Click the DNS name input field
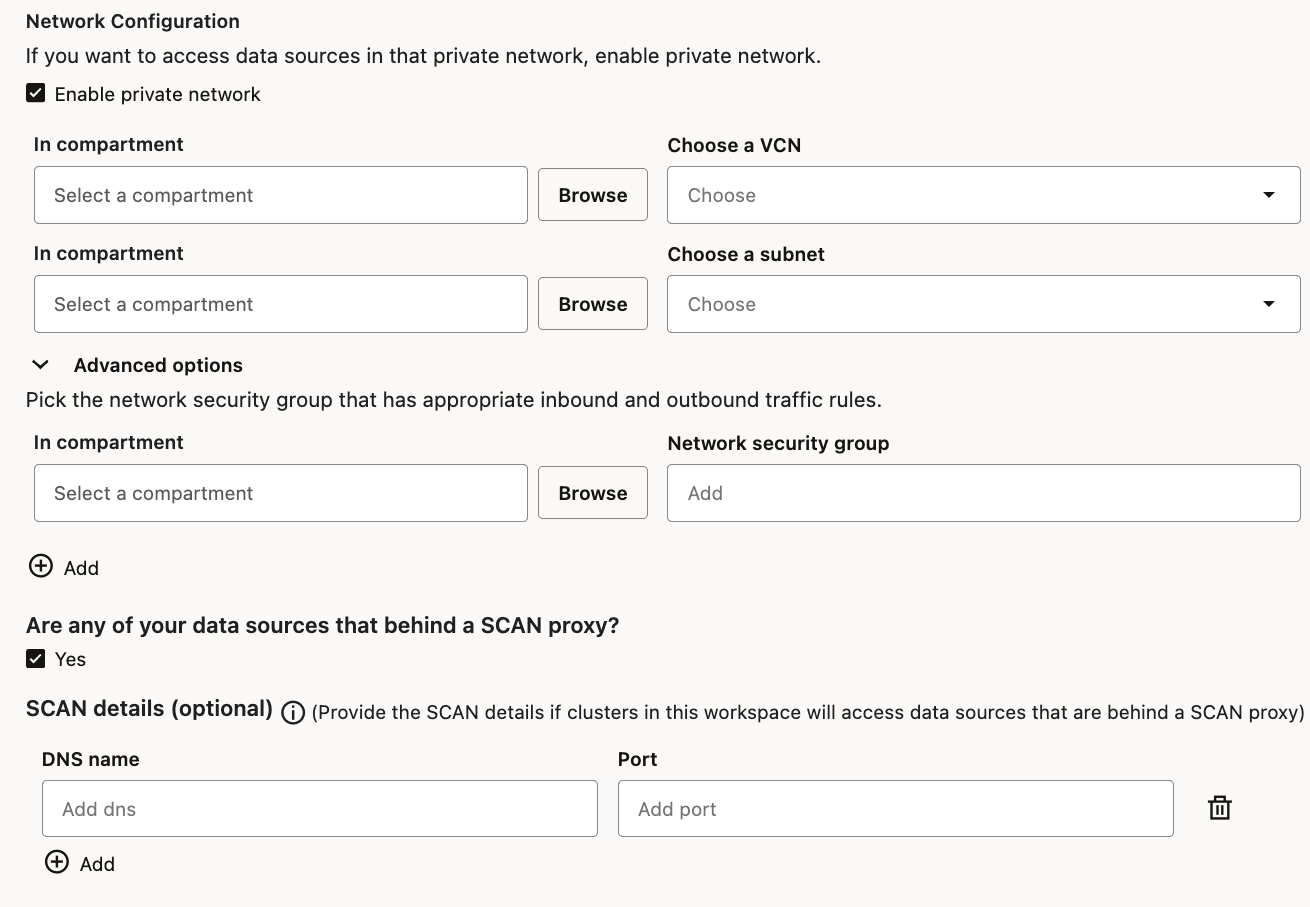This screenshot has width=1310, height=907. (319, 808)
